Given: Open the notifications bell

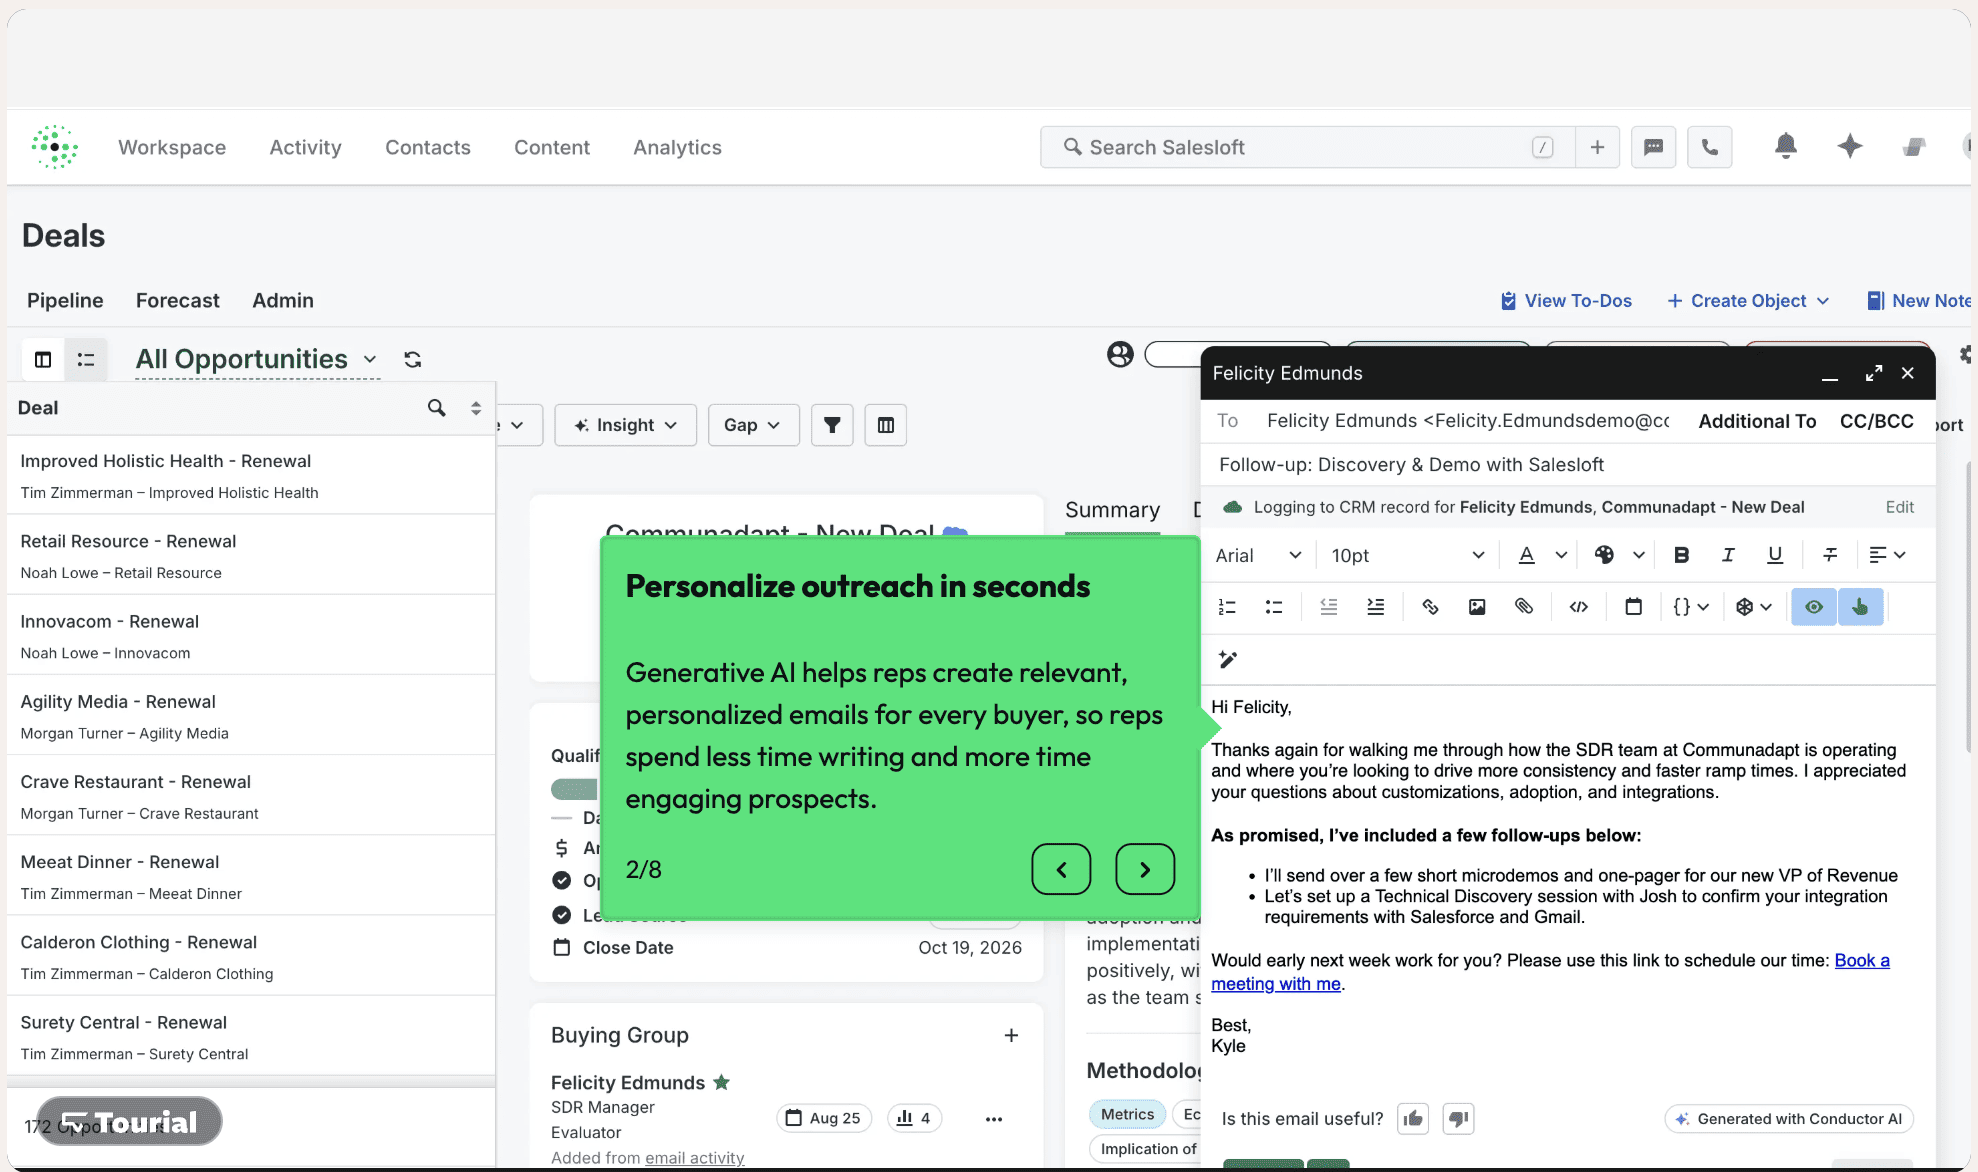Looking at the screenshot, I should coord(1785,146).
